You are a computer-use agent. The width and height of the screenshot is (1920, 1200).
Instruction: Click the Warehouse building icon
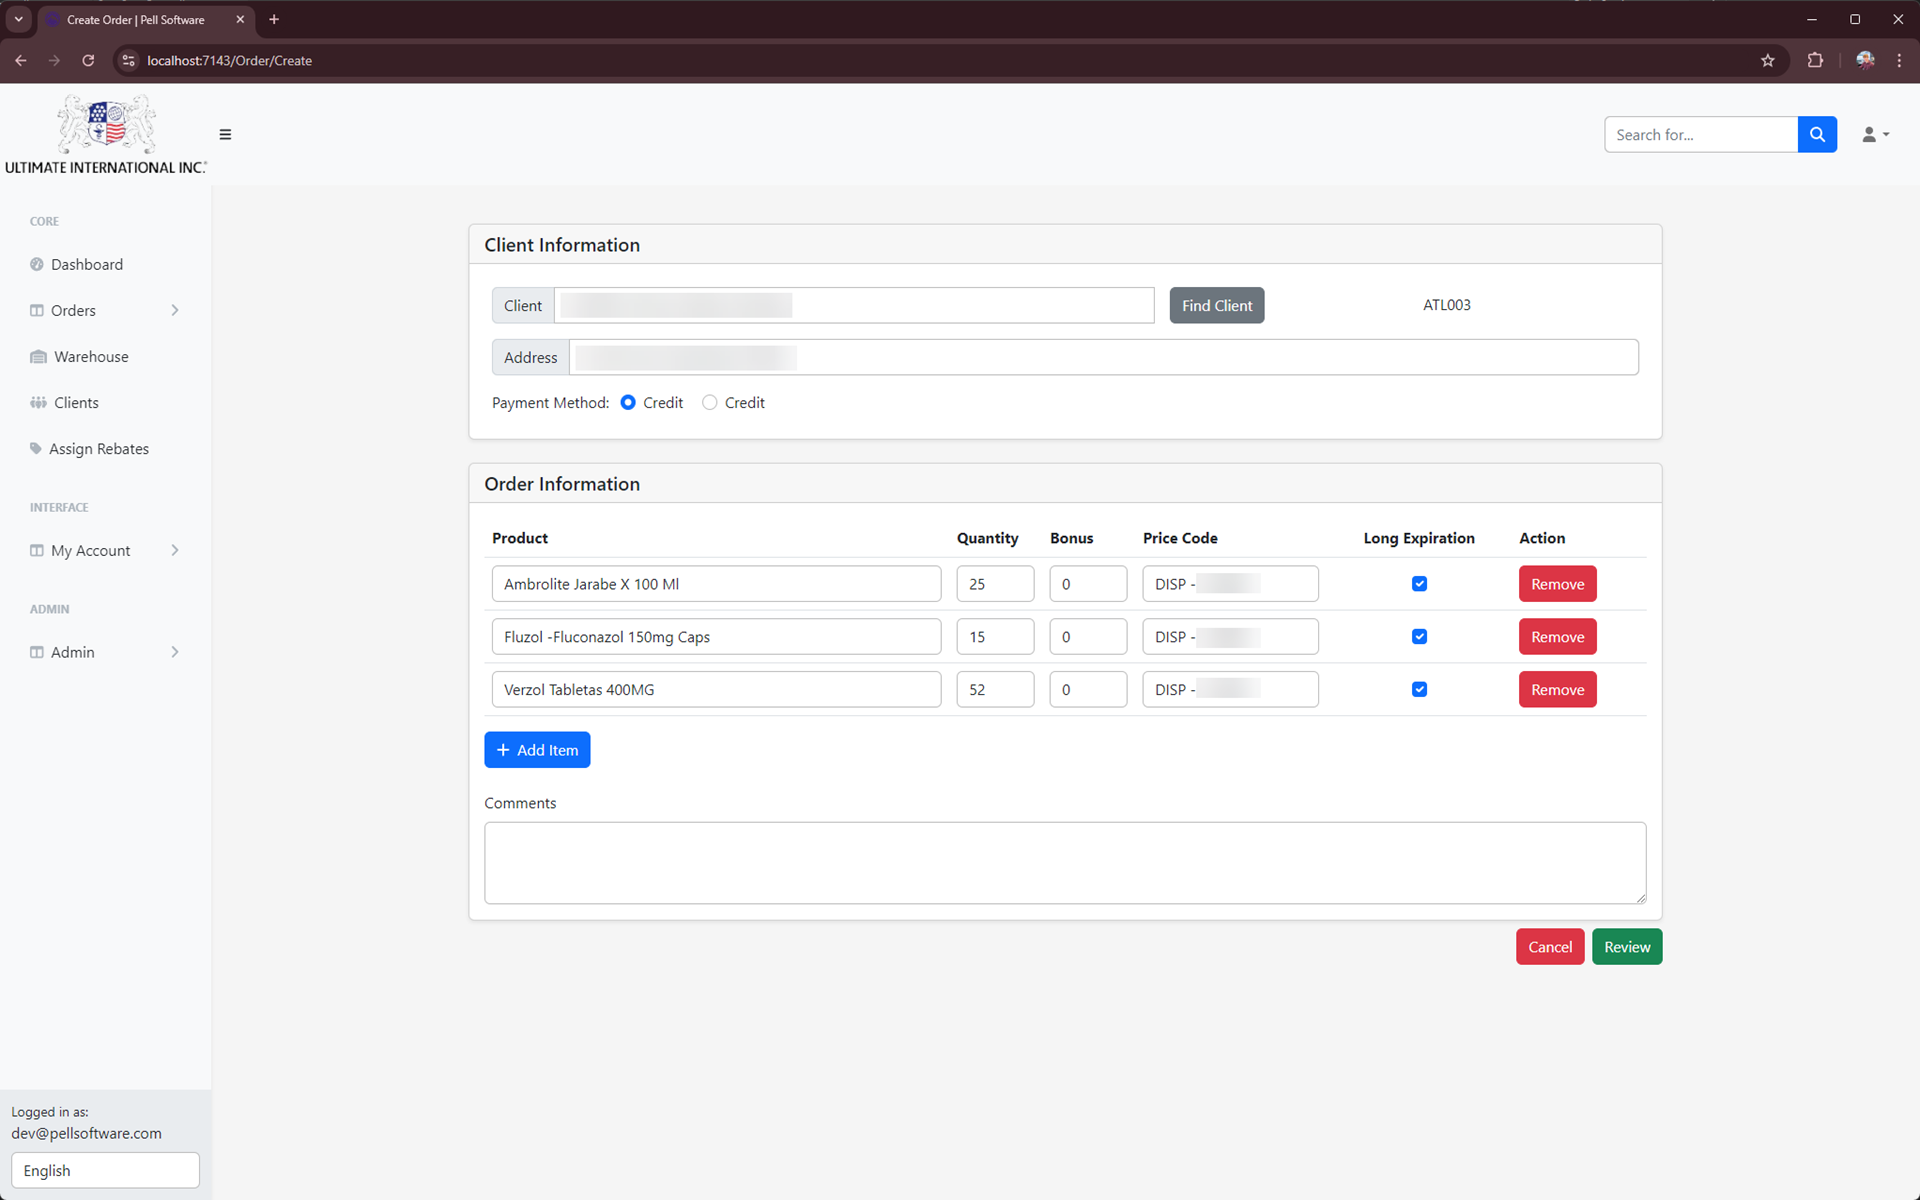point(38,357)
